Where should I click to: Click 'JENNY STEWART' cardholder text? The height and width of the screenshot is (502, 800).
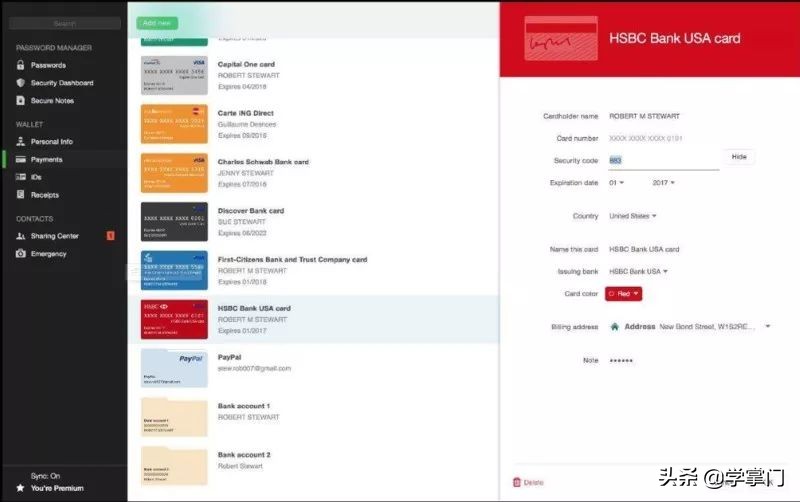tap(245, 173)
